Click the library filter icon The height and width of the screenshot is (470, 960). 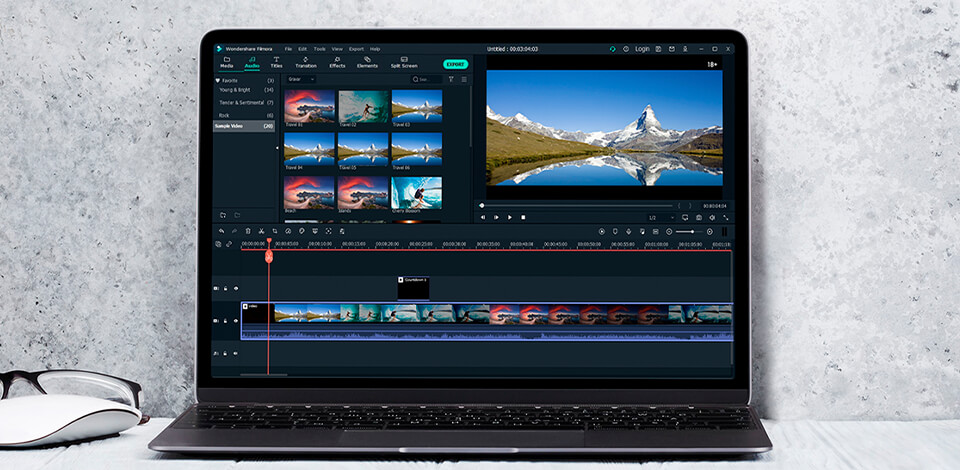[x=451, y=80]
